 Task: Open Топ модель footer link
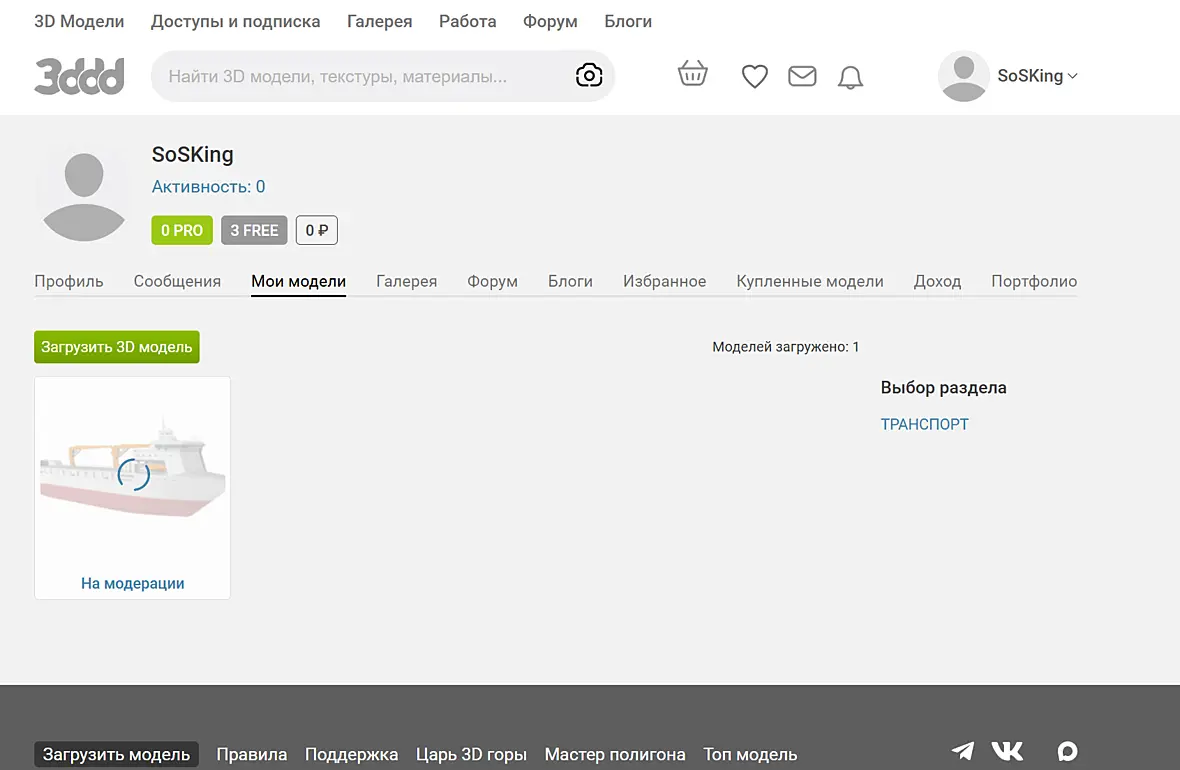(750, 754)
